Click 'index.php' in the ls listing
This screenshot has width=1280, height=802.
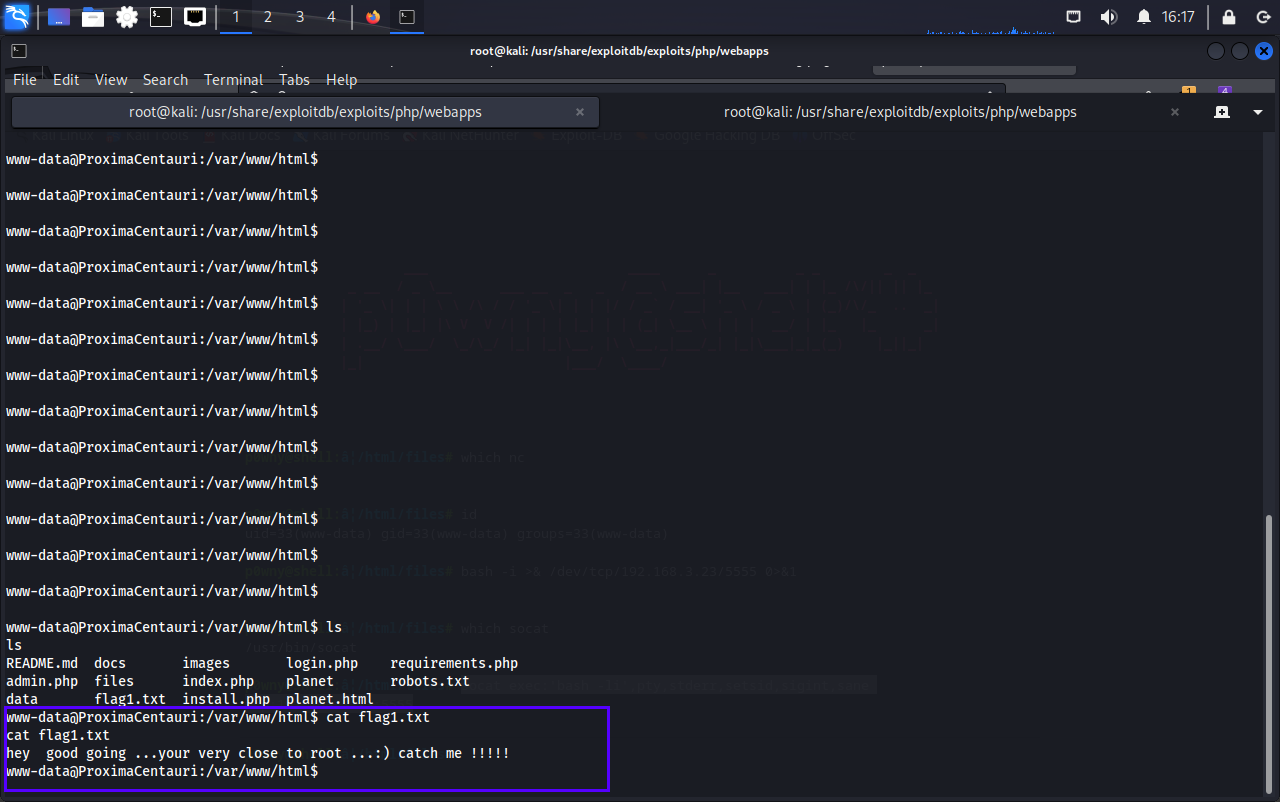click(x=218, y=681)
